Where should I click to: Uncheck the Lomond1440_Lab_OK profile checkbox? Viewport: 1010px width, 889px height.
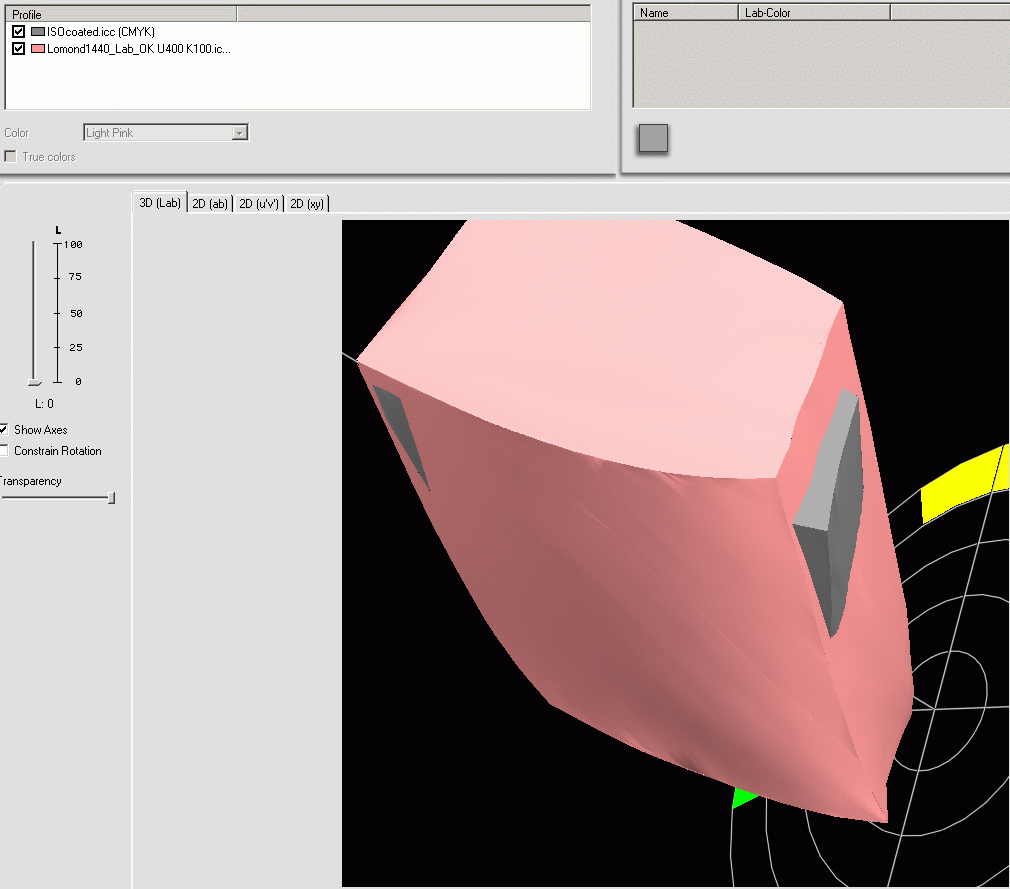pos(18,48)
